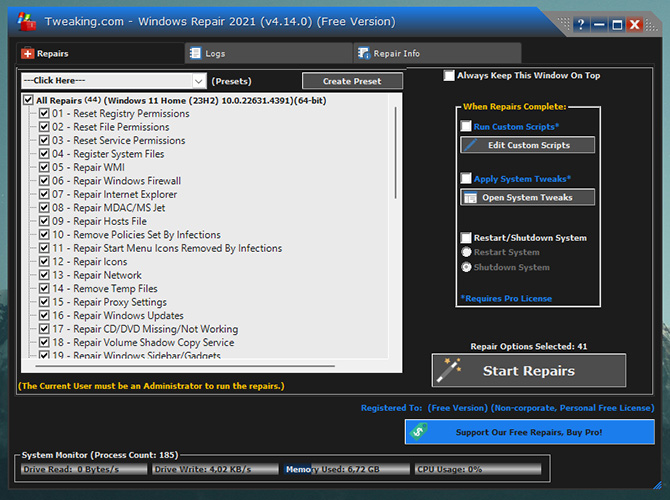
Task: Select row 12 - Repair Icons
Action: (x=90, y=262)
